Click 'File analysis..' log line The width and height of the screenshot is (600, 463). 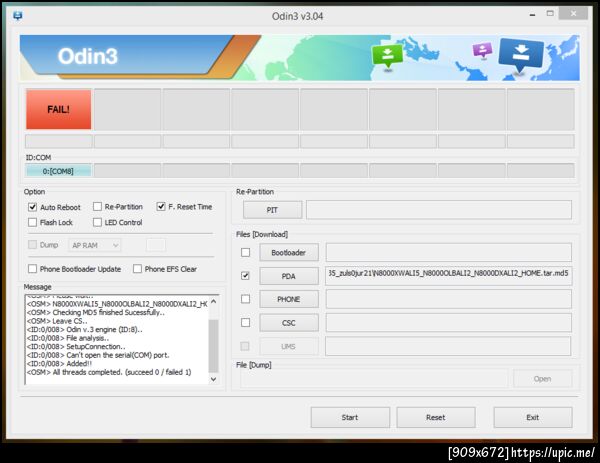point(68,338)
